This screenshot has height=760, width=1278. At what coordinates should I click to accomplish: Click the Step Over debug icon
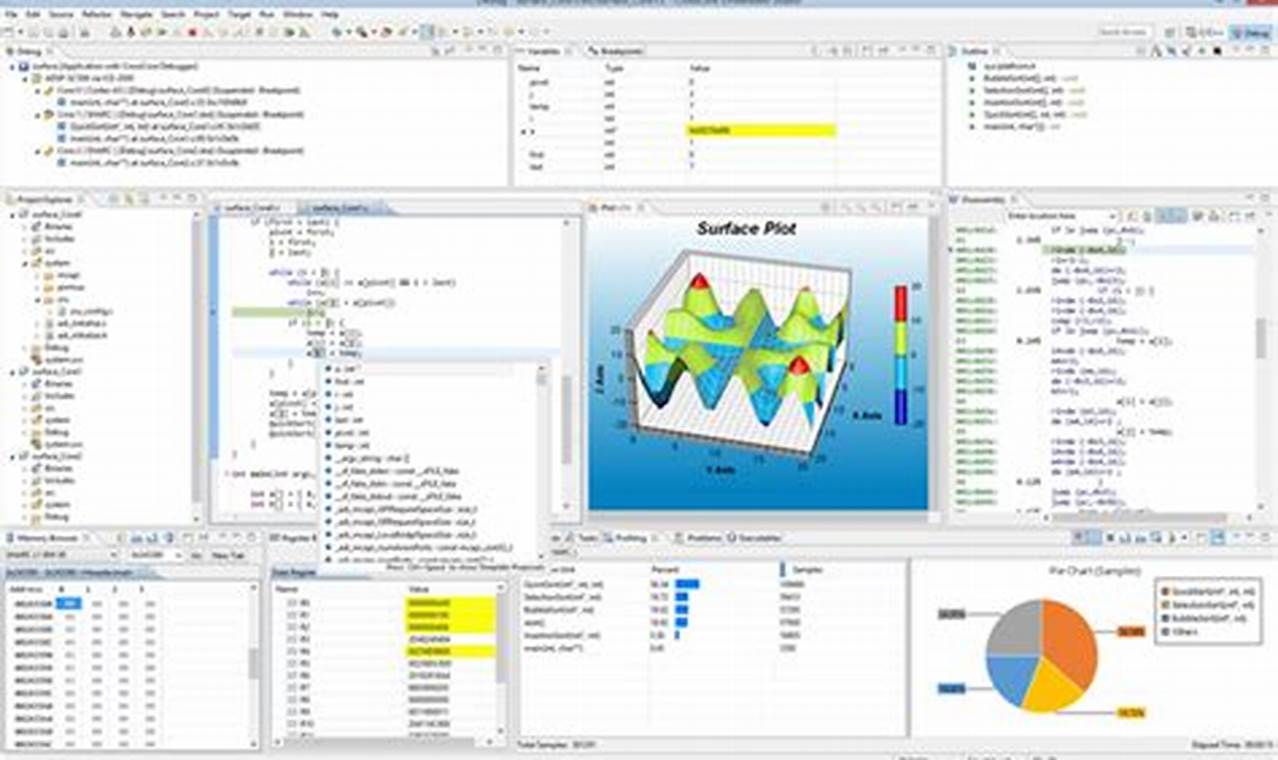[224, 31]
